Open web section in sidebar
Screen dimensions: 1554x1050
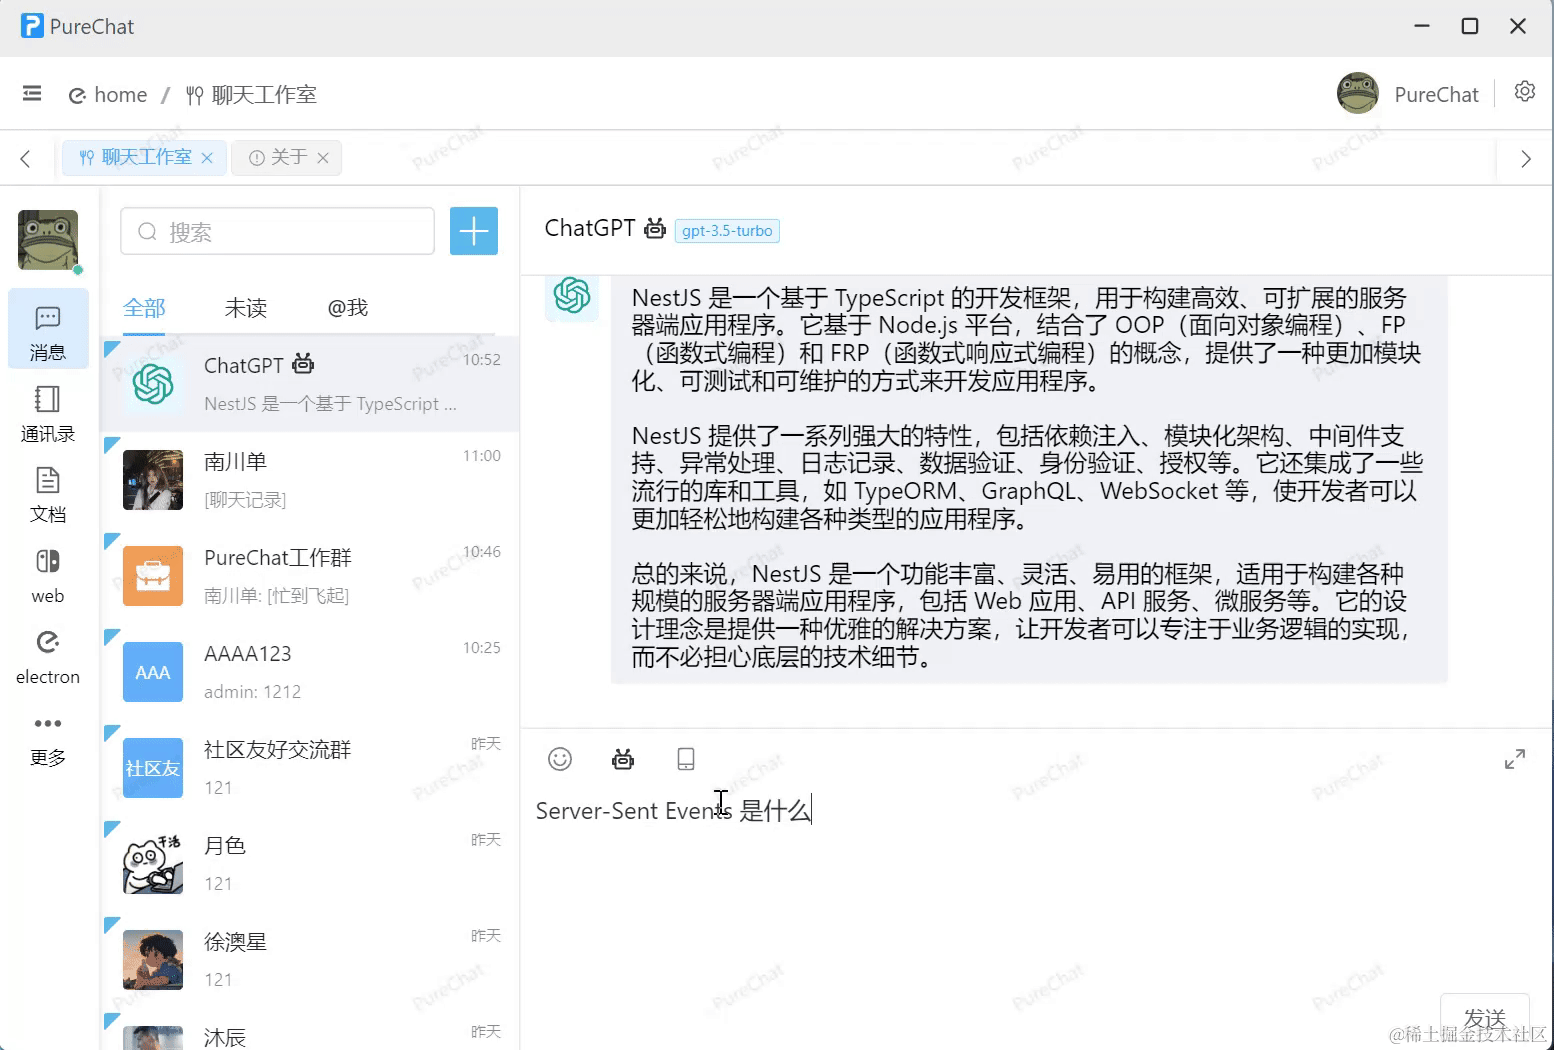pyautogui.click(x=48, y=576)
